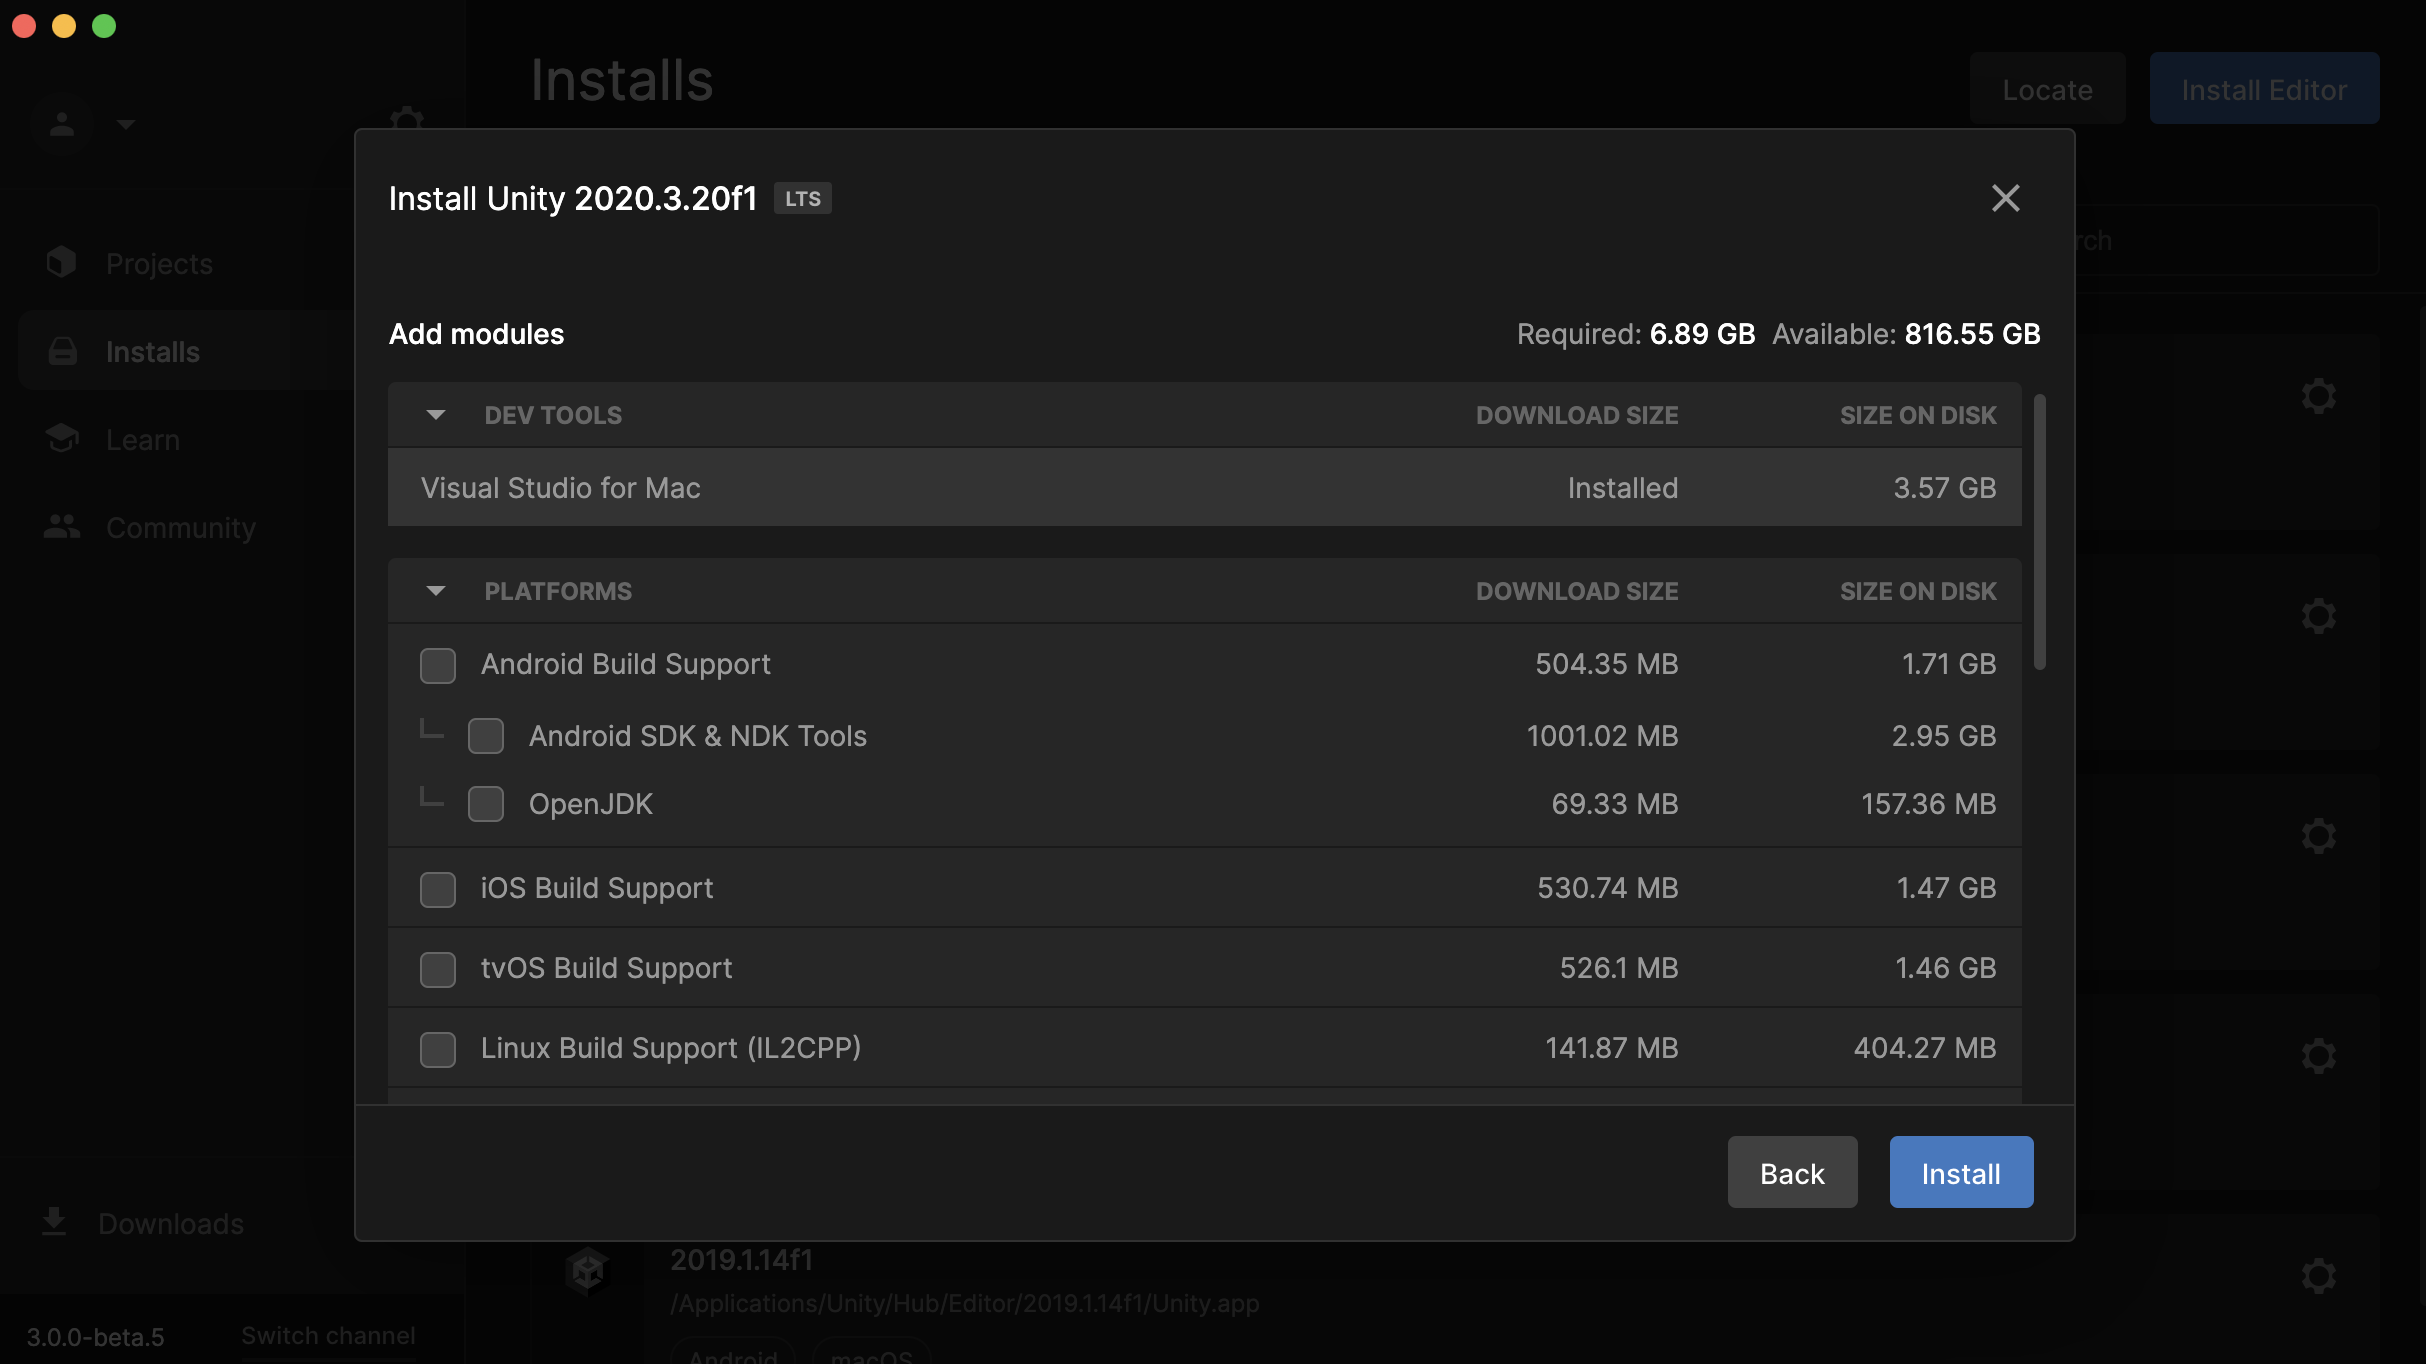This screenshot has height=1364, width=2426.
Task: Click the Downloads arrow icon
Action: pos(54,1222)
